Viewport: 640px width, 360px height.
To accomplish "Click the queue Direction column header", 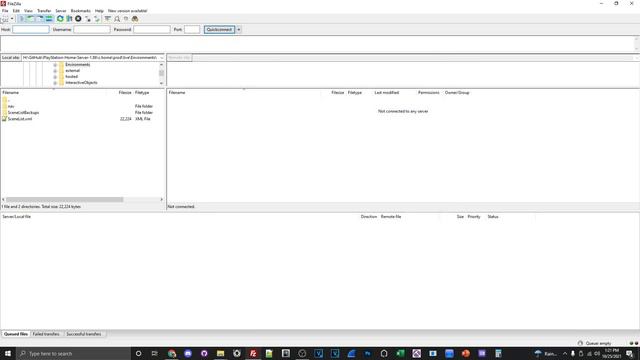I will [369, 217].
